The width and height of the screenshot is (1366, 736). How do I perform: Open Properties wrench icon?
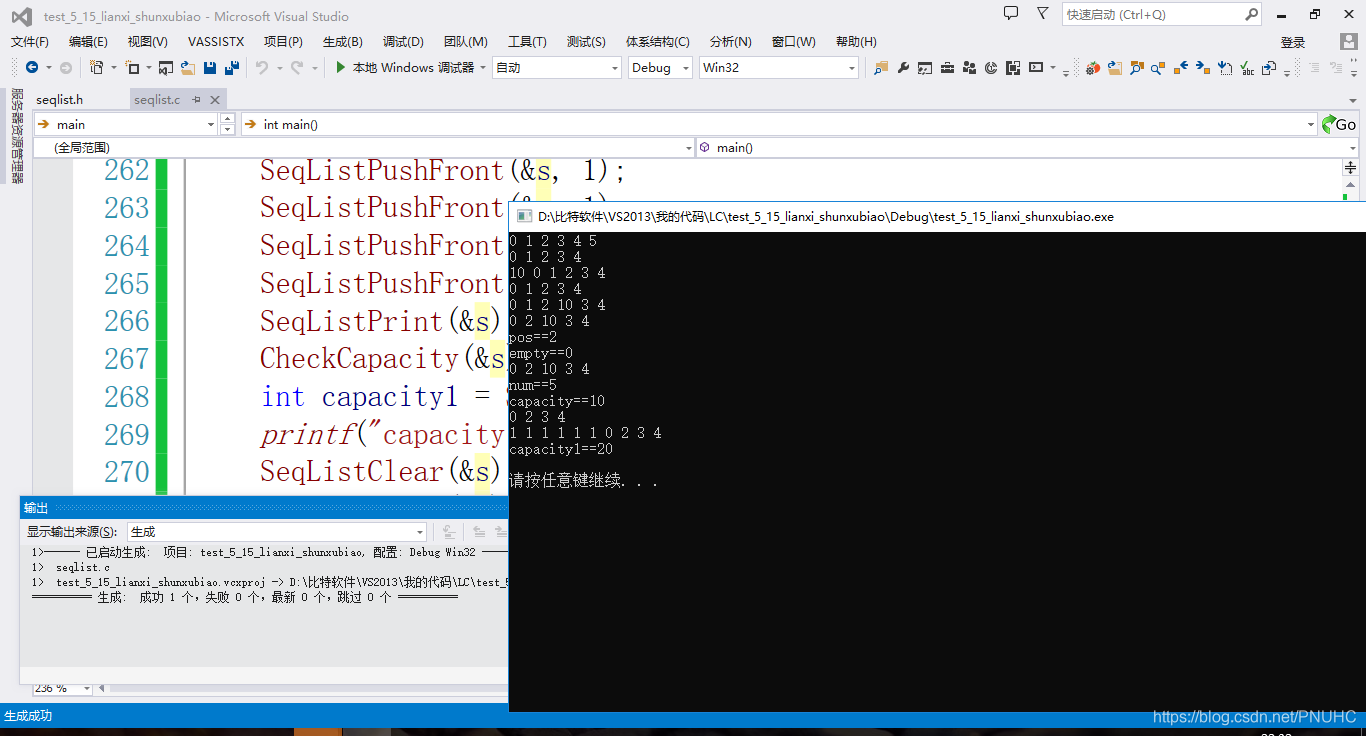903,68
